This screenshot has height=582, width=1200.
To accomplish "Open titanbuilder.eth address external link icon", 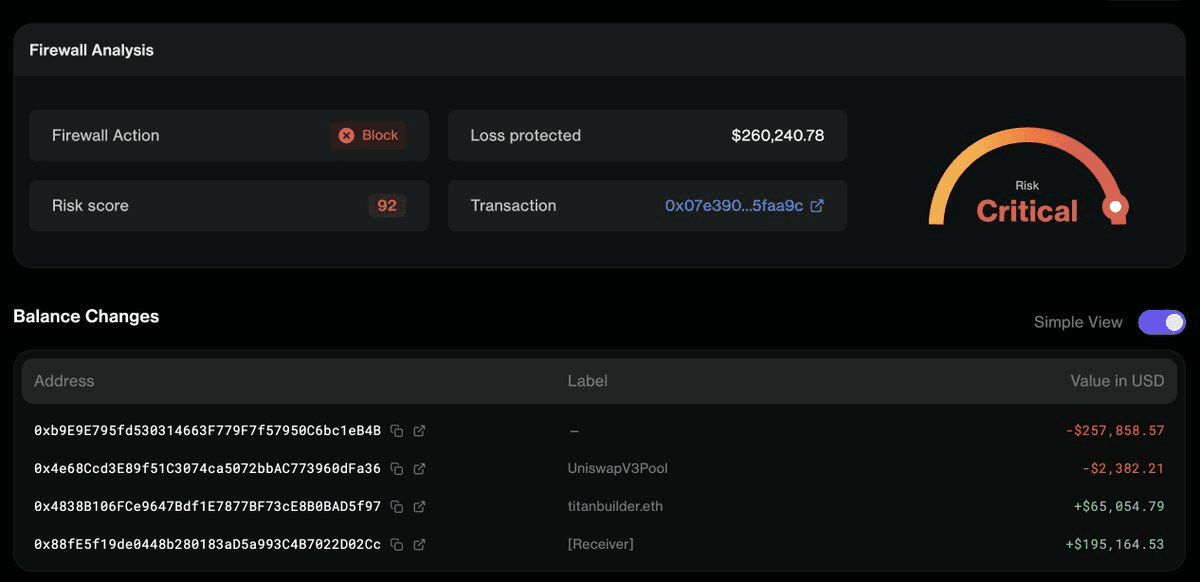I will click(x=420, y=507).
